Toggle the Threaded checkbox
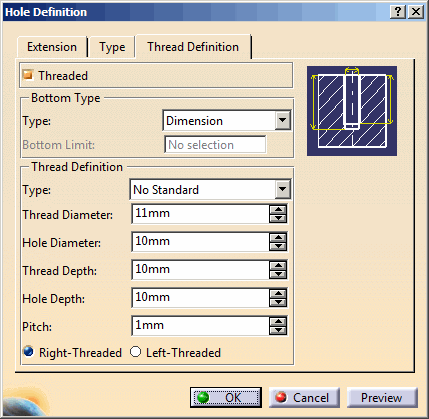 [x=28, y=75]
